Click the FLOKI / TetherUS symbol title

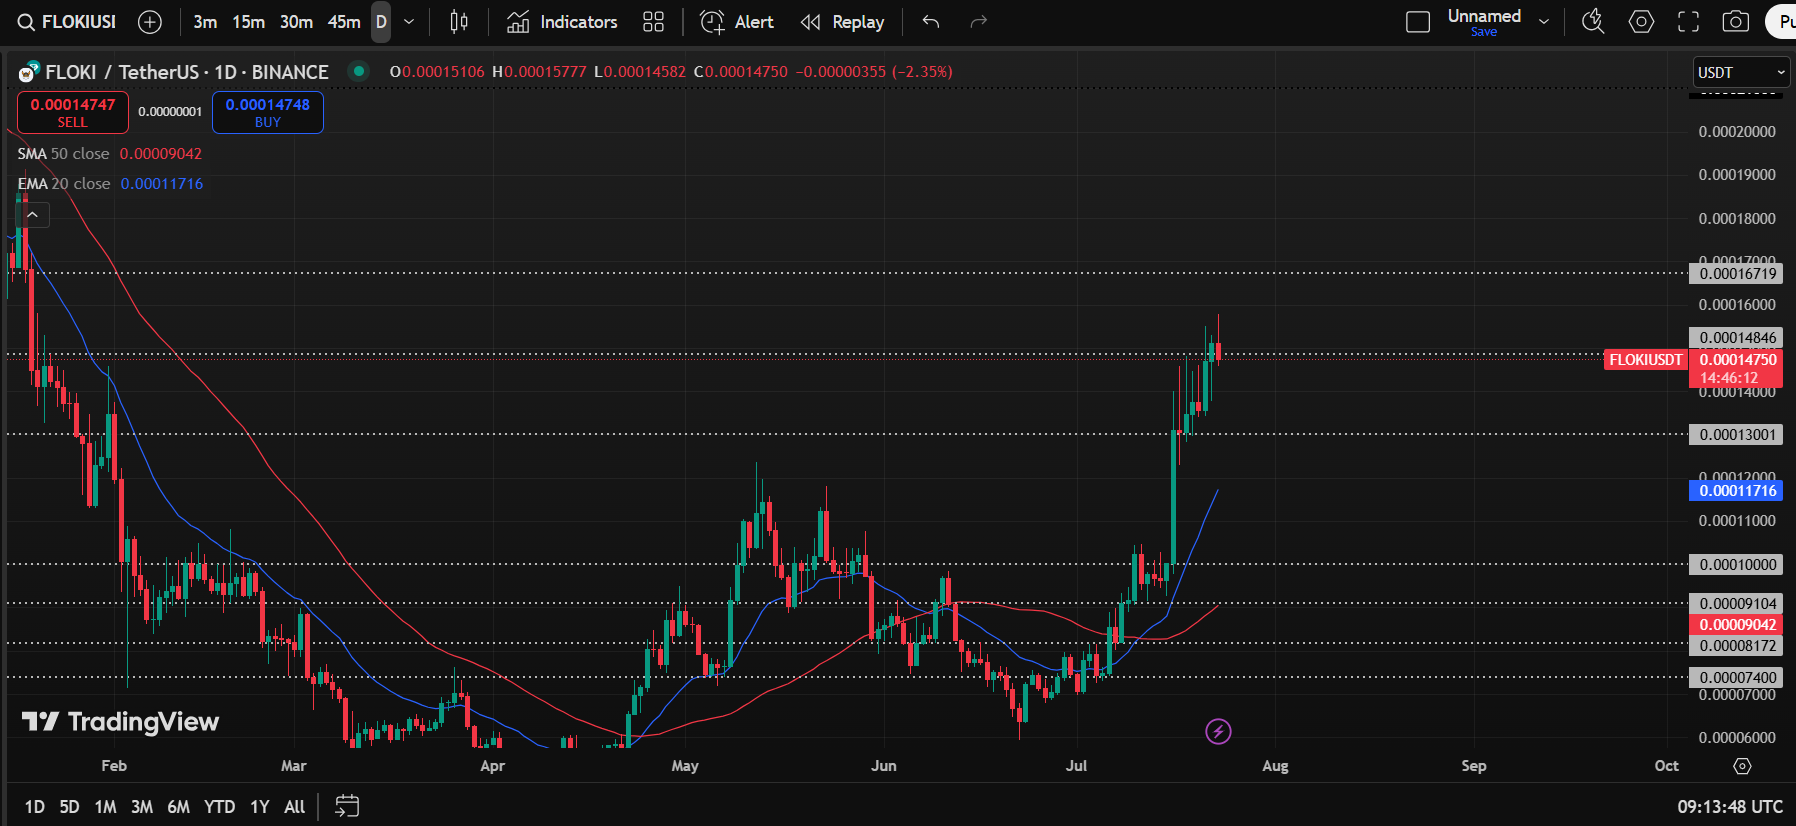187,72
